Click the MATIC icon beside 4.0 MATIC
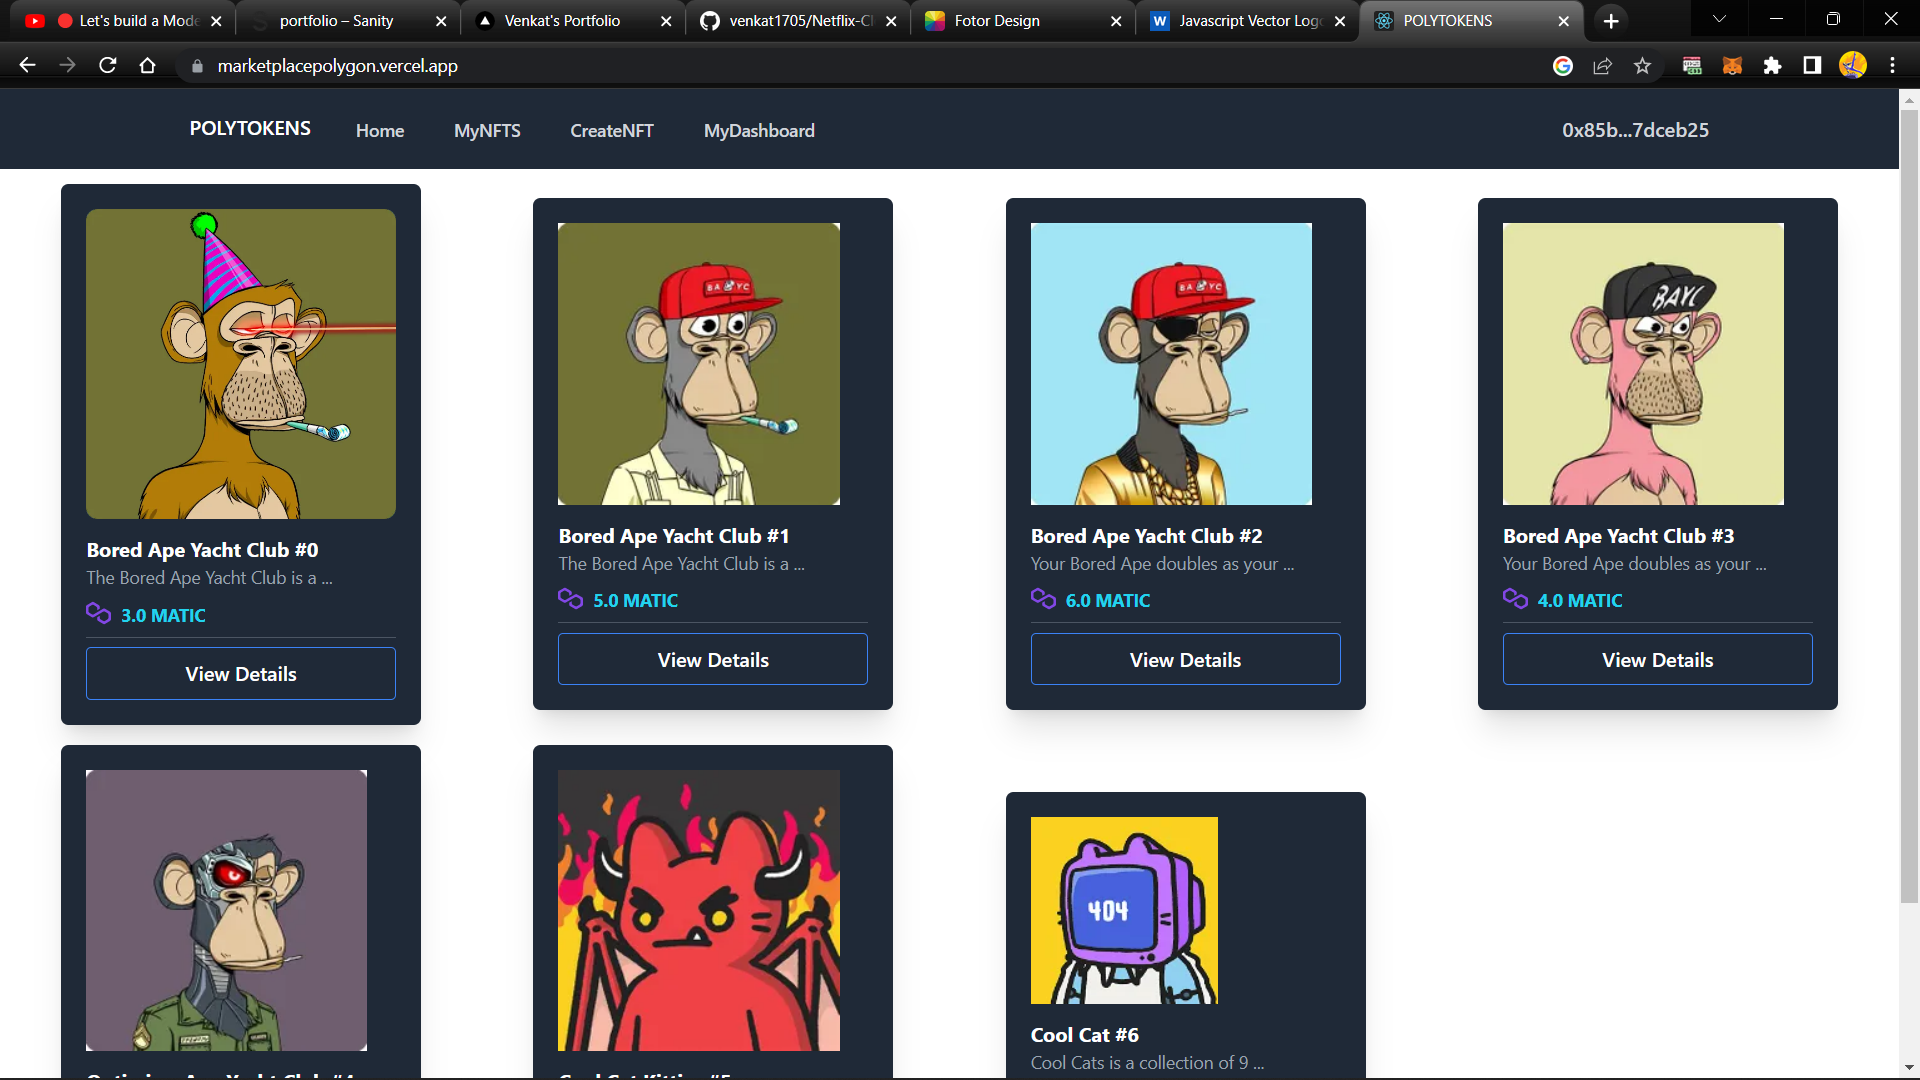Viewport: 1920px width, 1080px height. pos(1515,599)
